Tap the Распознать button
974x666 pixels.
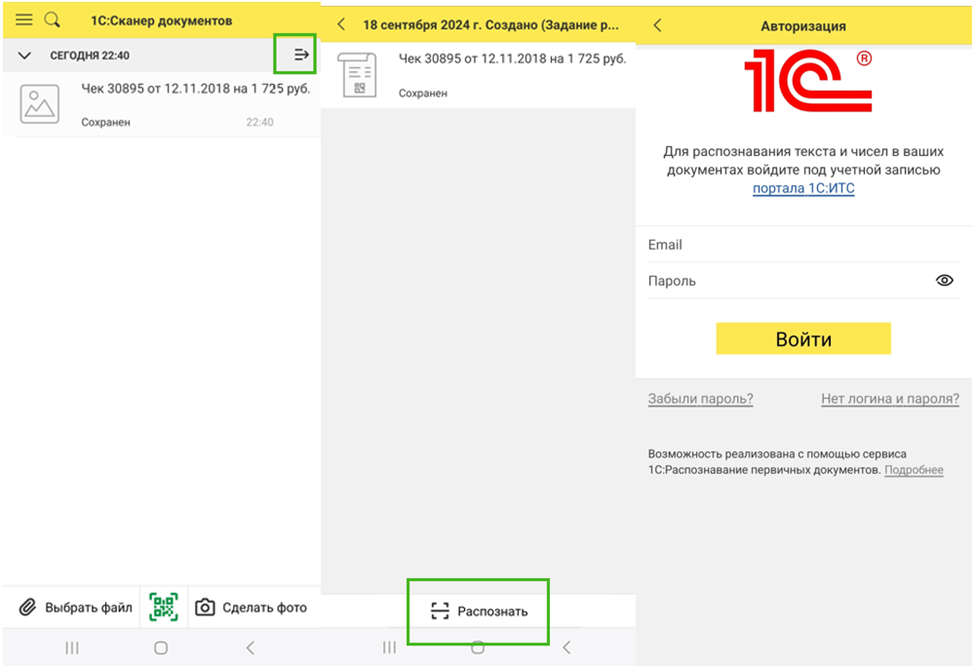[x=478, y=611]
